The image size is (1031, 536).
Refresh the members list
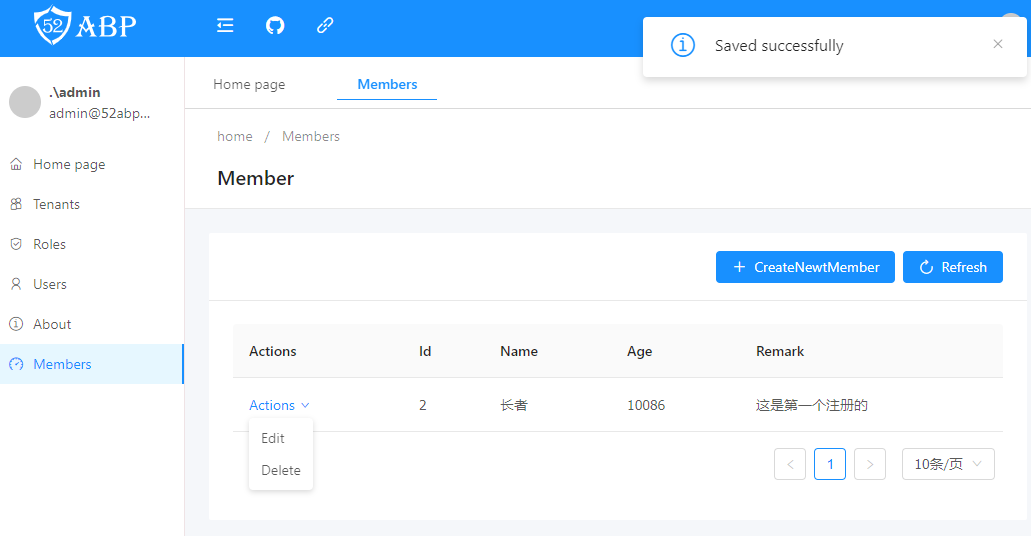pyautogui.click(x=953, y=267)
